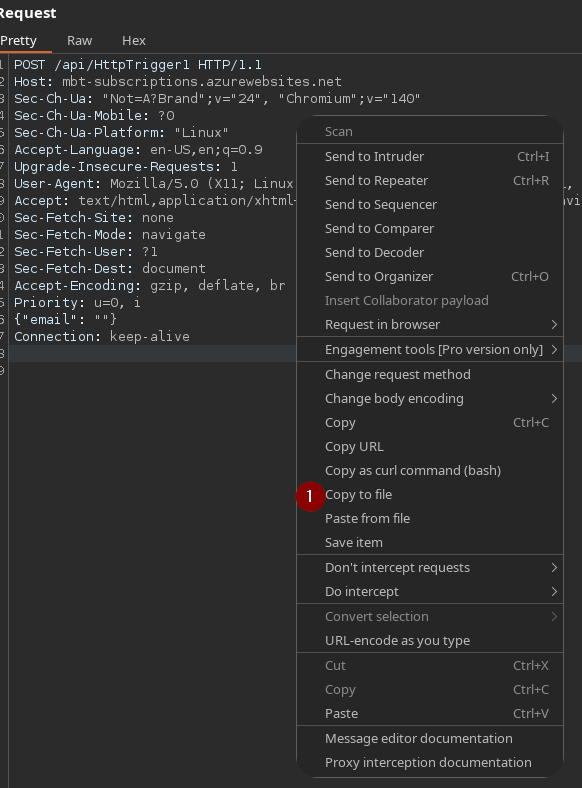Click the Sec-Fetch-Dest: document line
582x788 pixels.
tap(110, 268)
